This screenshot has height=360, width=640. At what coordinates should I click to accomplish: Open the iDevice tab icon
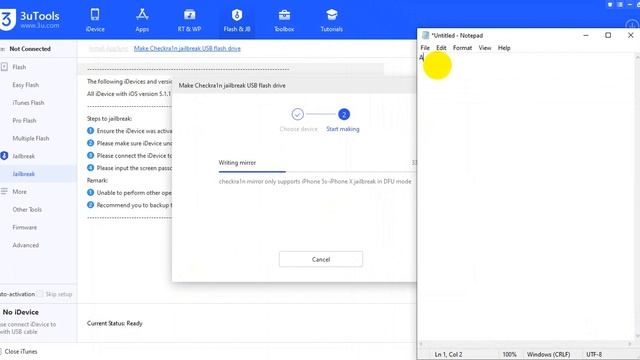[x=95, y=15]
